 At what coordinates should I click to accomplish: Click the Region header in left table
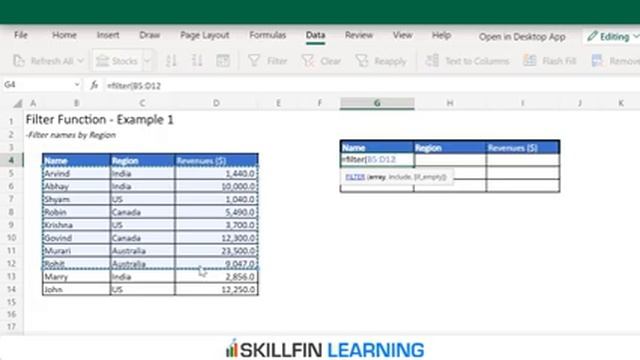pos(142,161)
